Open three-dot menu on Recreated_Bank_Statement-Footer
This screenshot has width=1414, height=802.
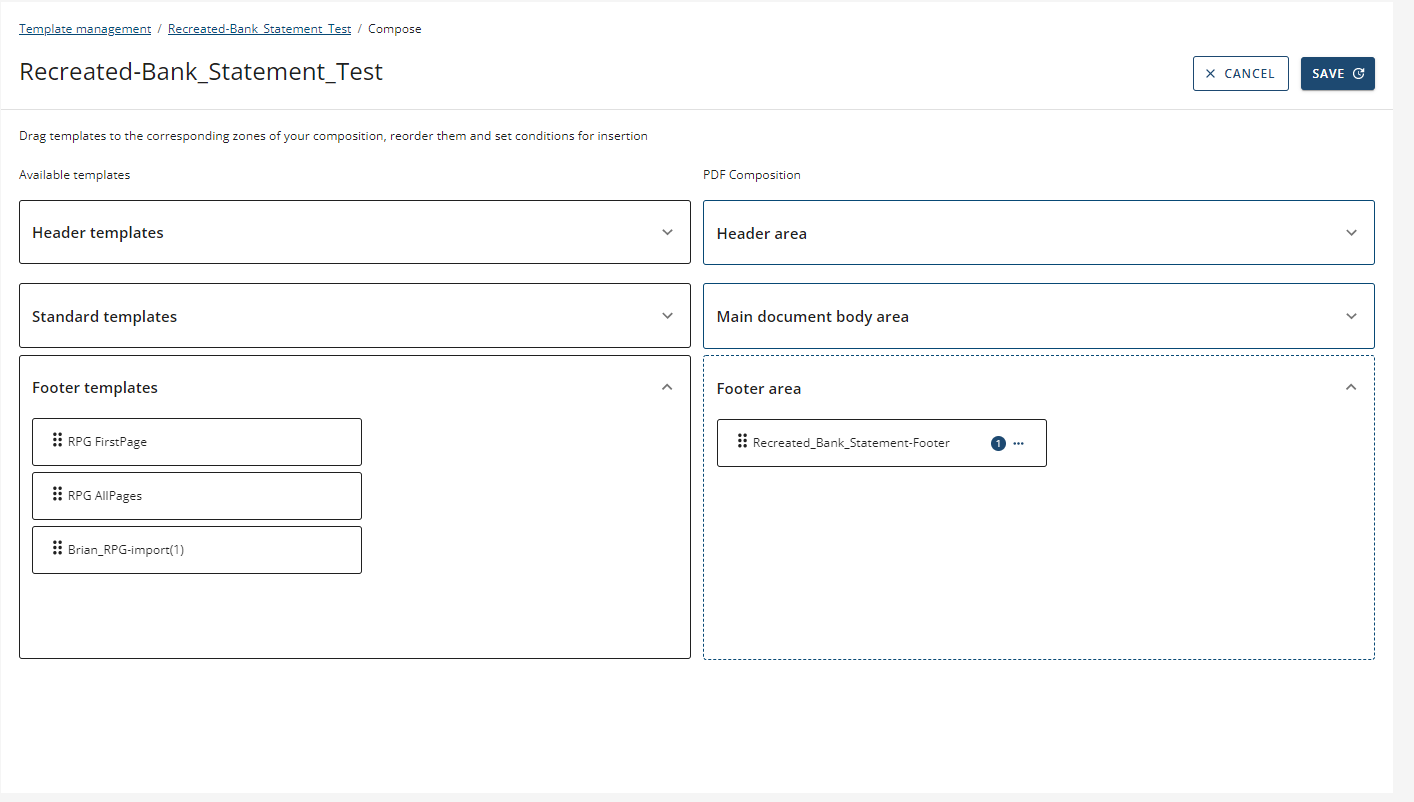point(1019,443)
